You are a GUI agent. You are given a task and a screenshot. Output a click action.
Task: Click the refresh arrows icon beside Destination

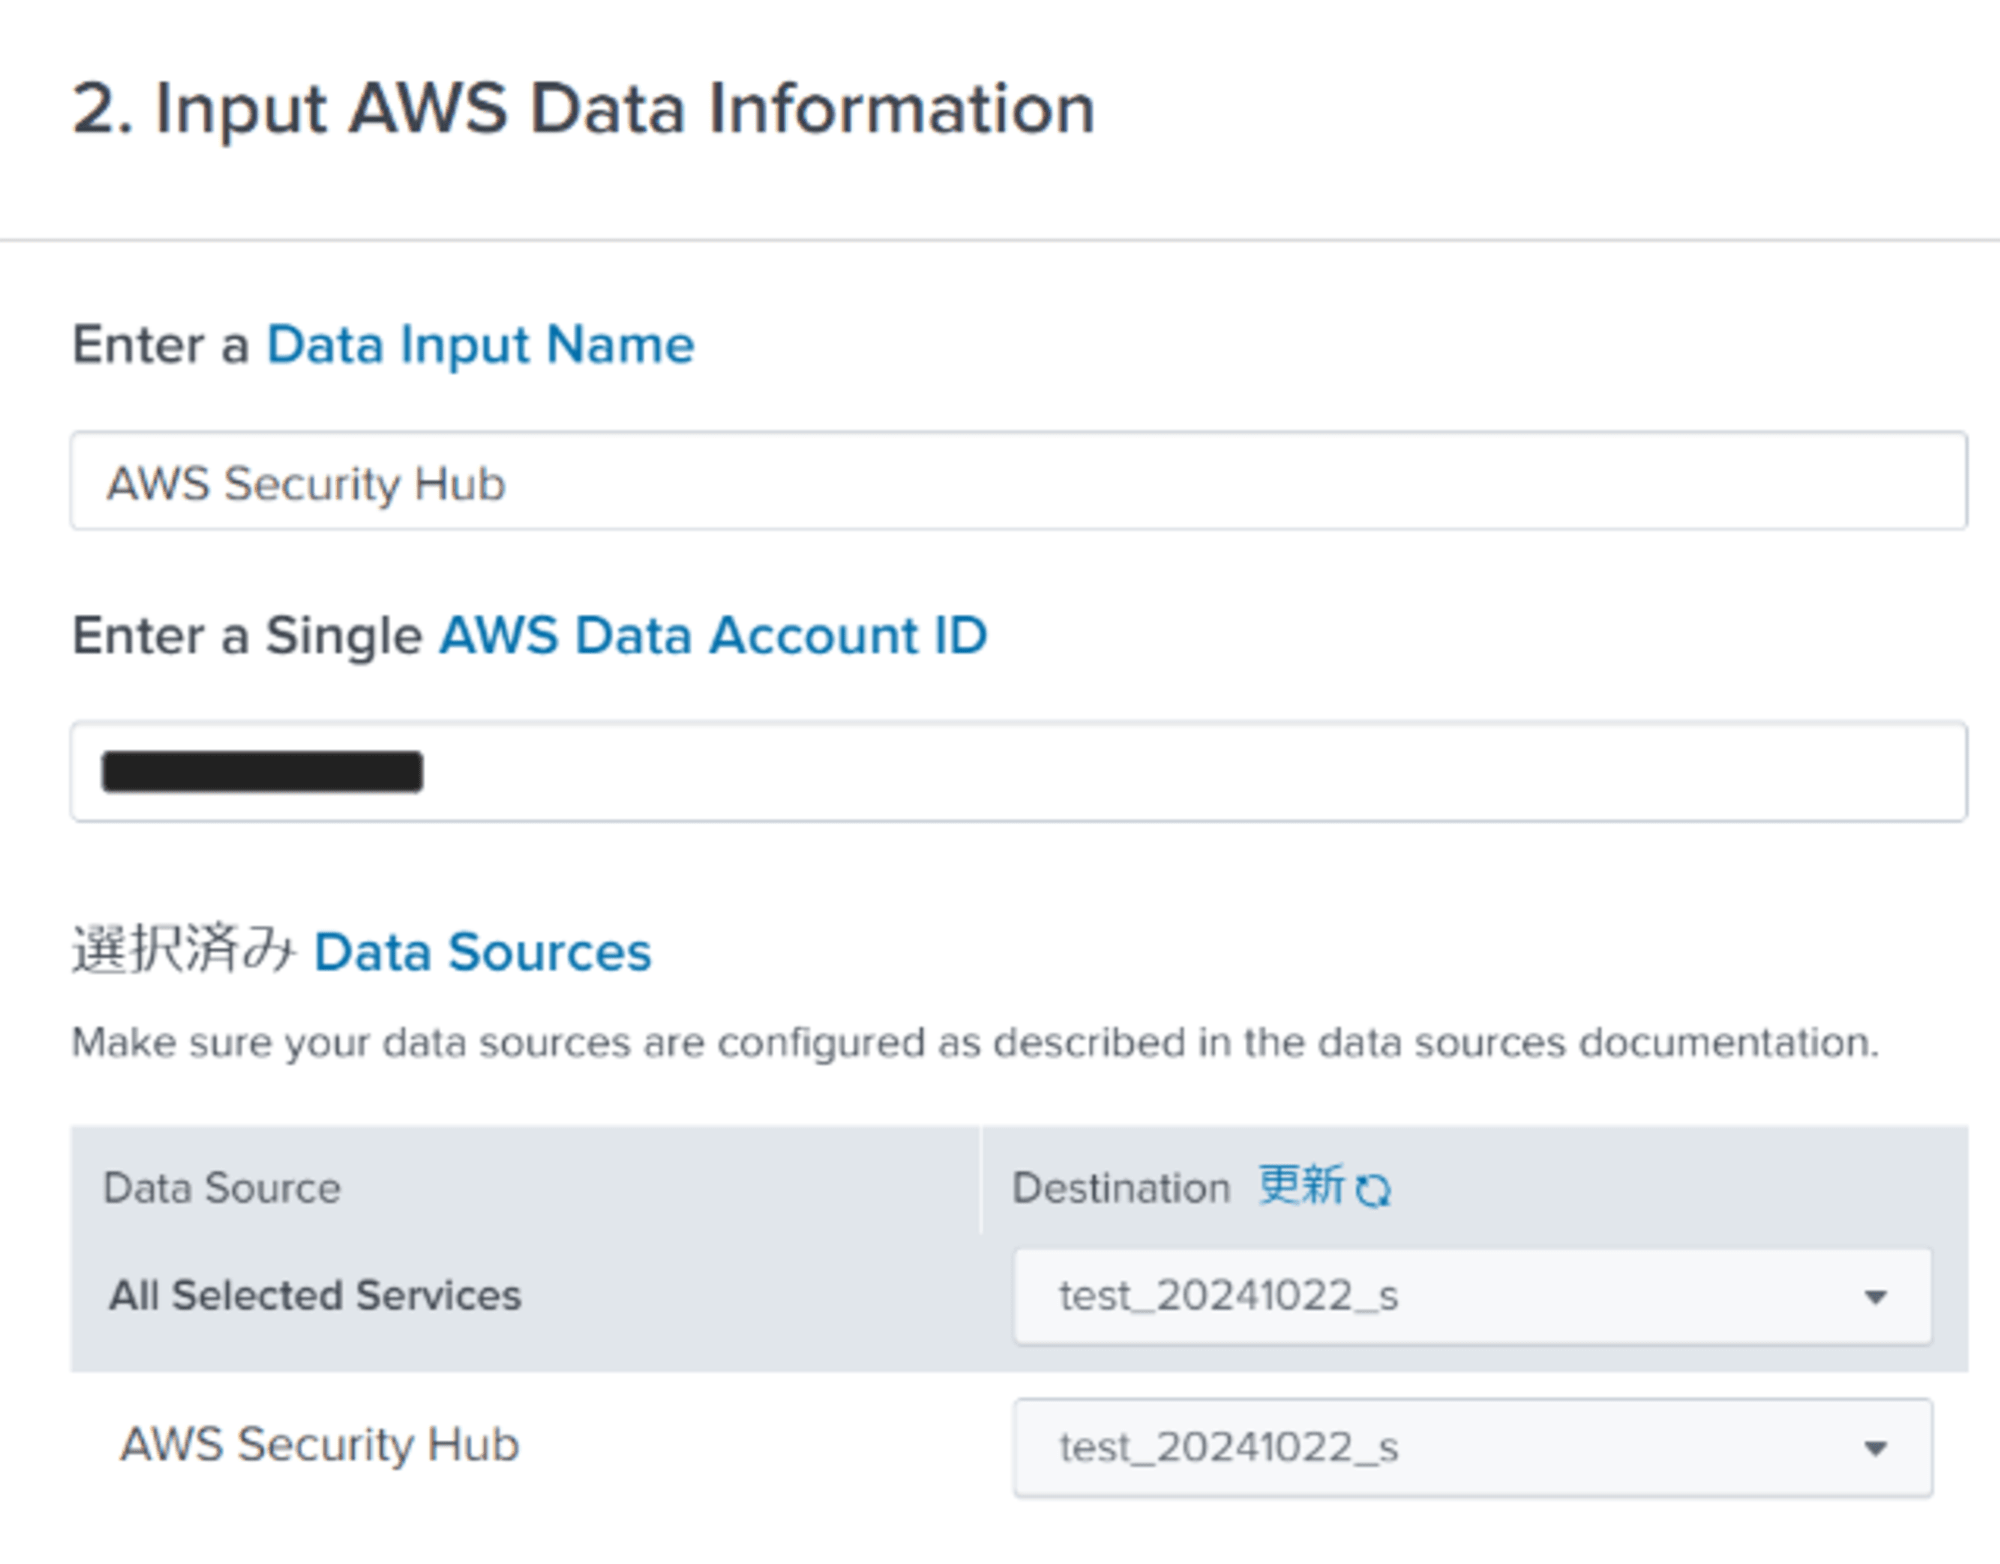[1373, 1190]
